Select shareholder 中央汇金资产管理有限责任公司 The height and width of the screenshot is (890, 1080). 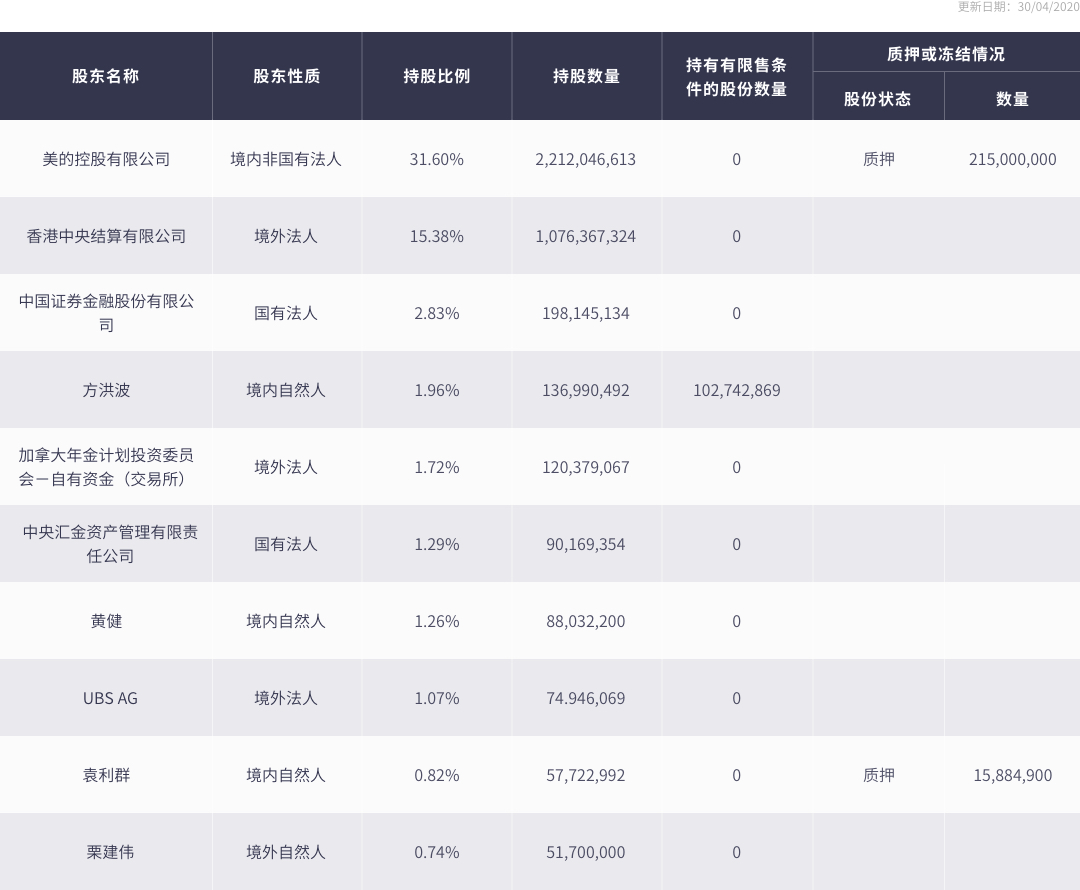(x=110, y=544)
